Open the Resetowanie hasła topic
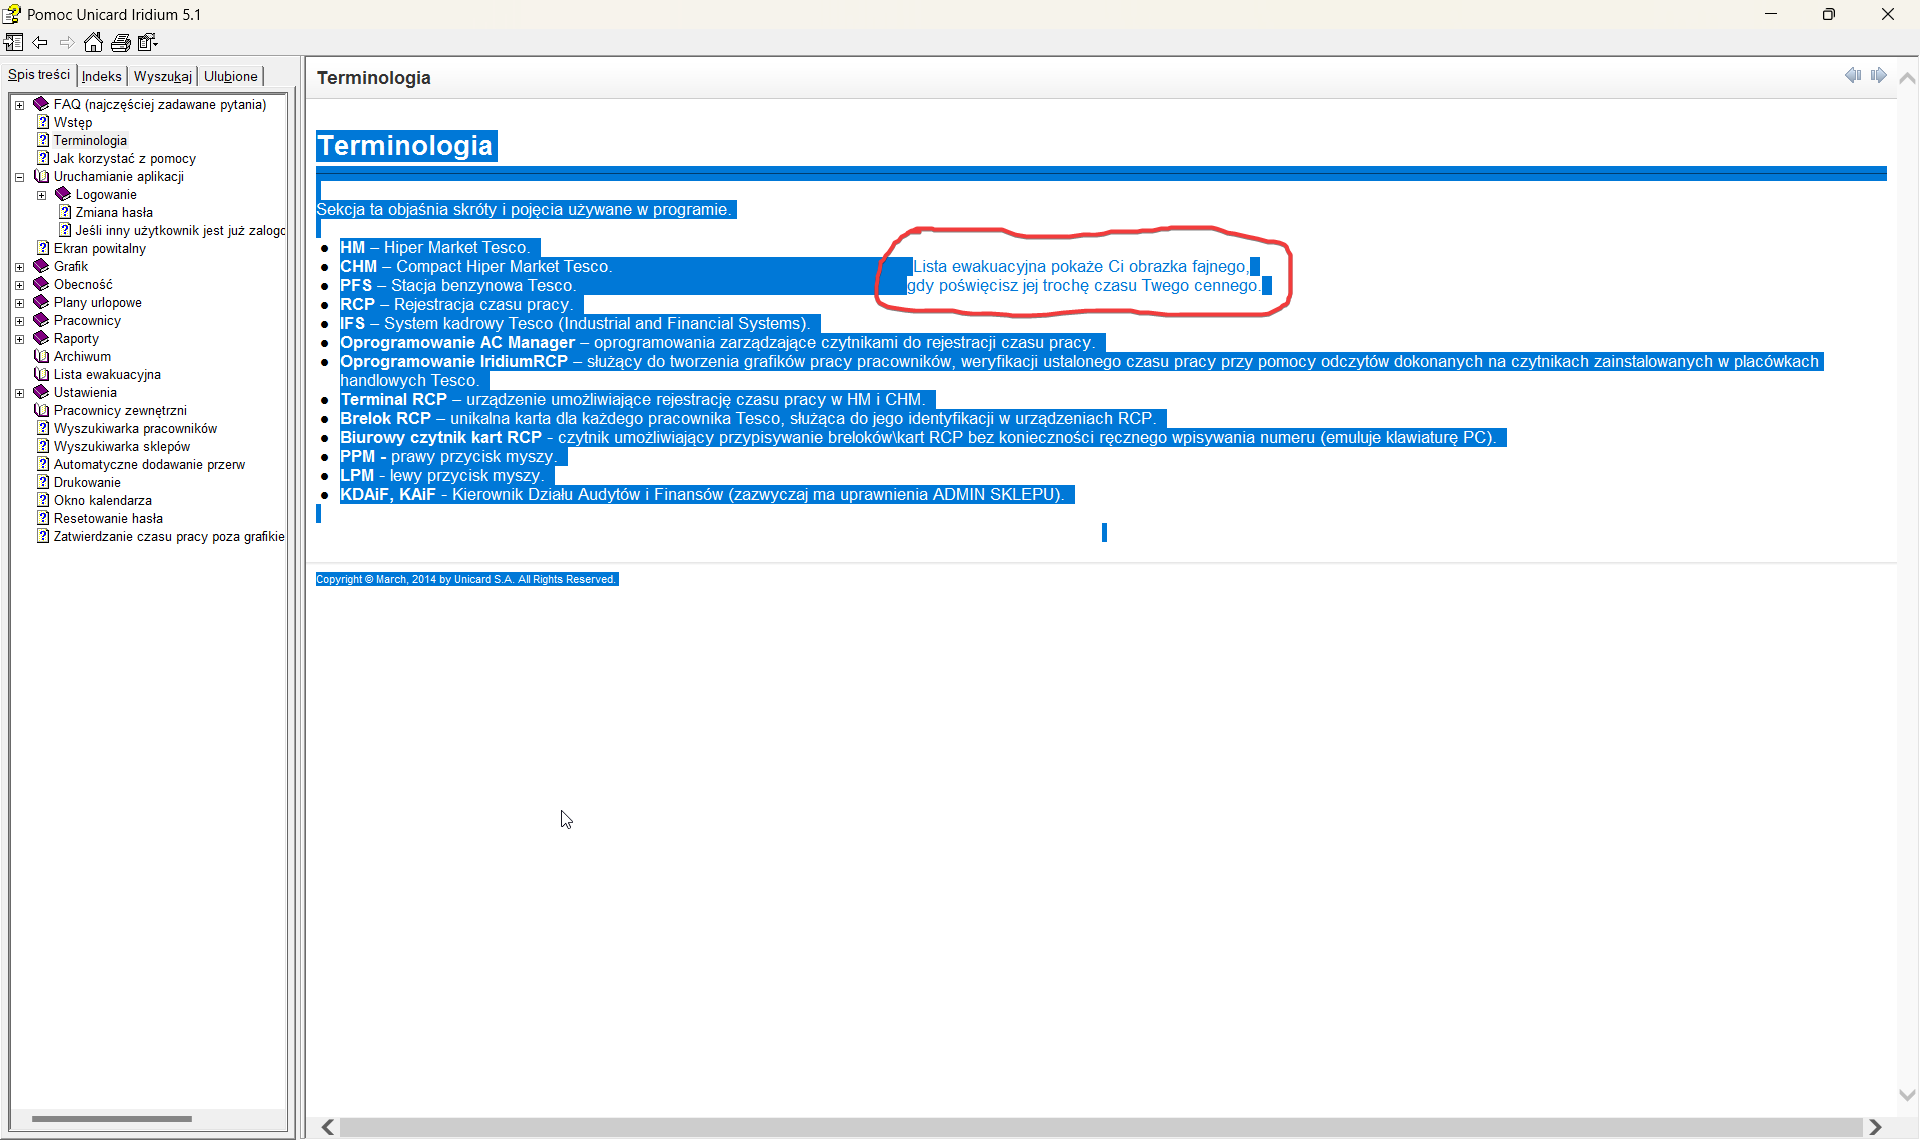The width and height of the screenshot is (1920, 1140). [x=108, y=519]
